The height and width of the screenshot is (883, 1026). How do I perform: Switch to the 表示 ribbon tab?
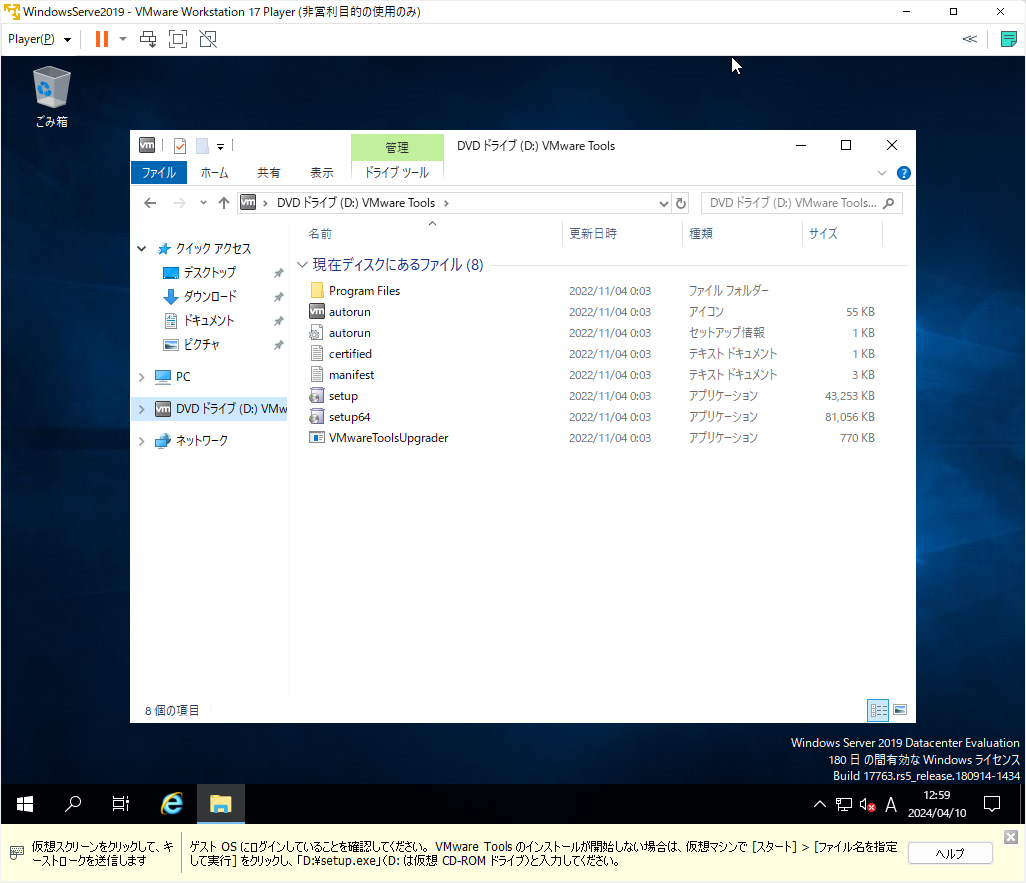321,173
